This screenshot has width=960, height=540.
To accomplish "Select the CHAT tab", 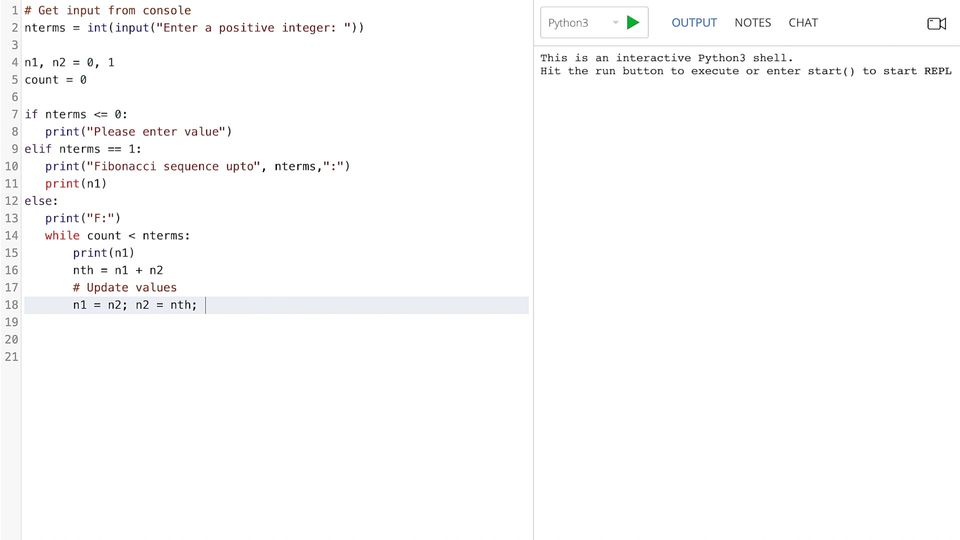I will tap(803, 22).
